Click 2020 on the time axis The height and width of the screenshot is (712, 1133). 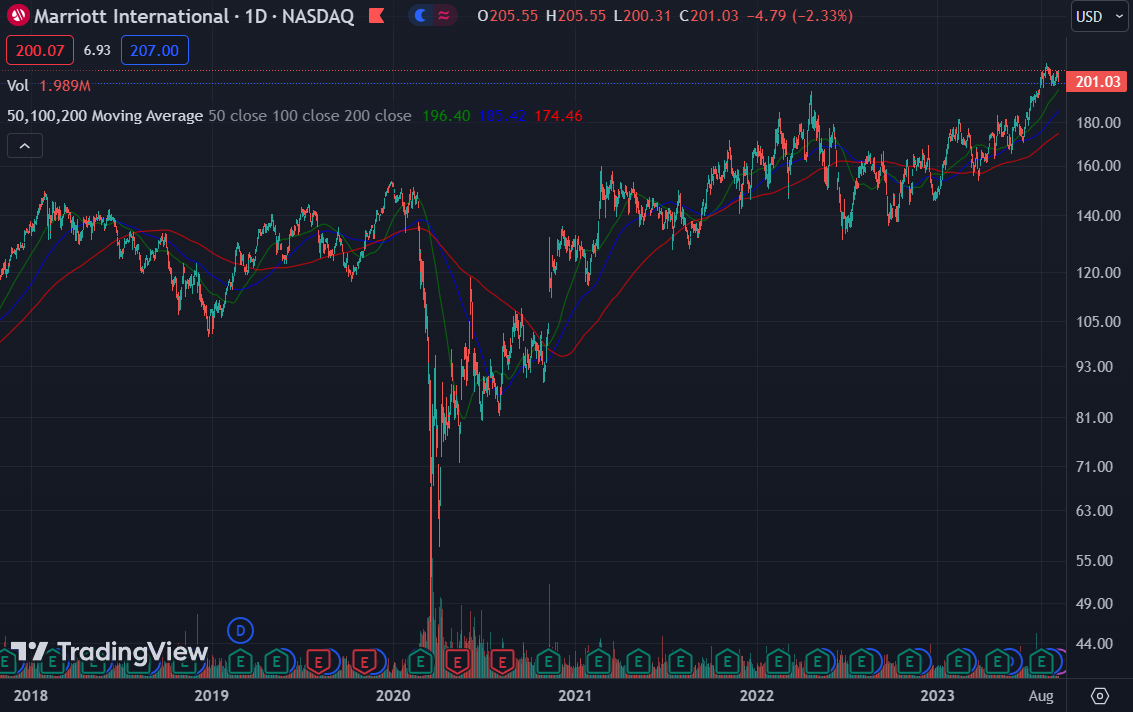[393, 695]
